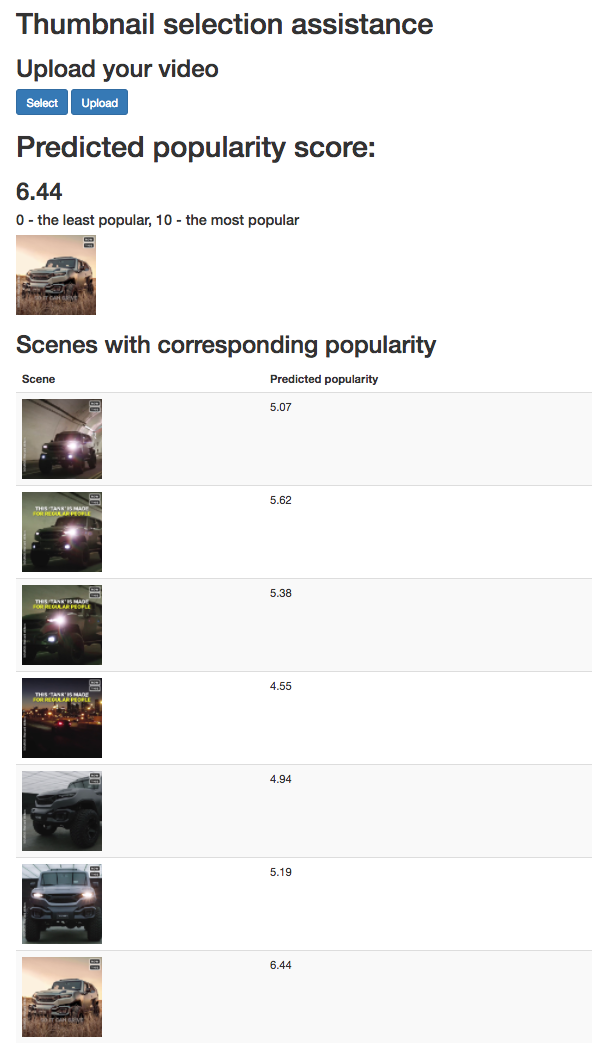The width and height of the screenshot is (610, 1043).
Task: Click the Predicted popularity column header
Action: (324, 380)
